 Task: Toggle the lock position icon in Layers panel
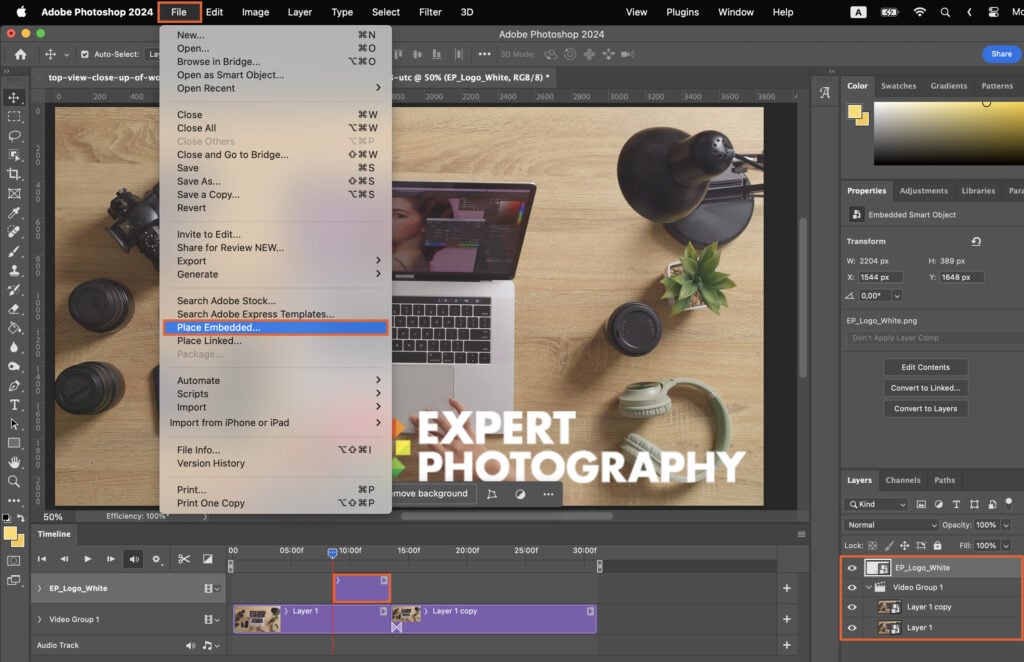[905, 545]
